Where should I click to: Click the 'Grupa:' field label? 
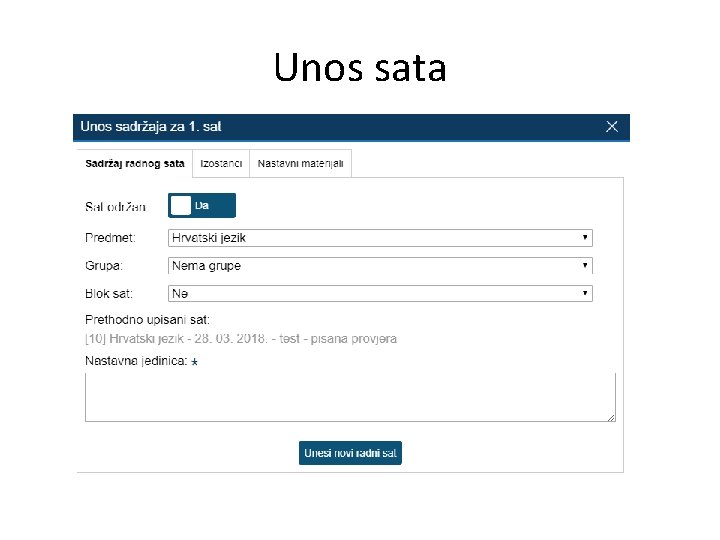click(x=104, y=266)
